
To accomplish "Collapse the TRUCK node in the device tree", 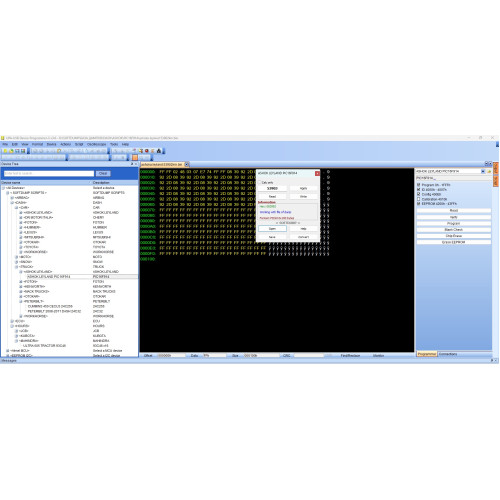I will [x=16, y=267].
